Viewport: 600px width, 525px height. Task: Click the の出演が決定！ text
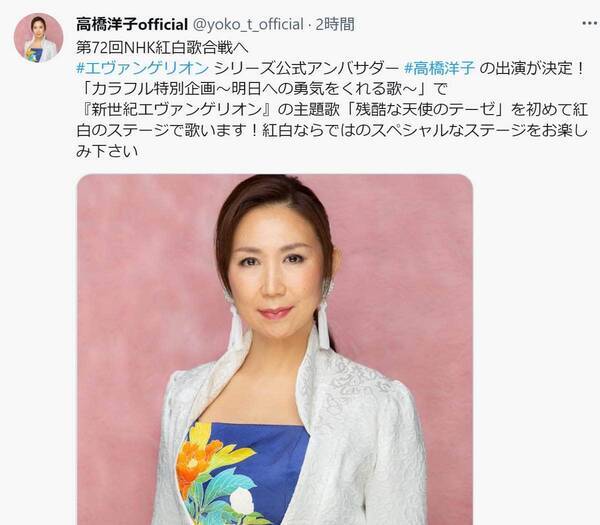coord(532,68)
